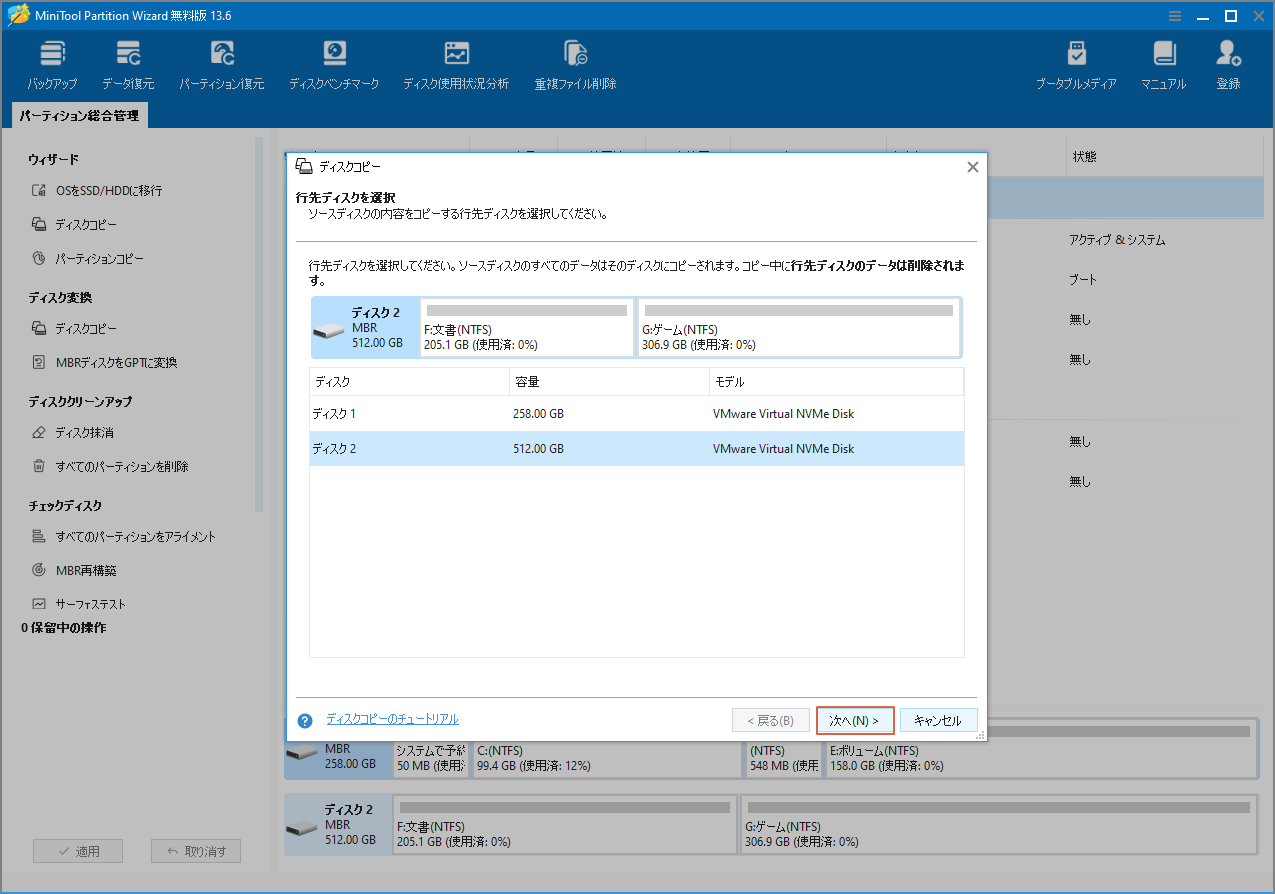Viewport: 1275px width, 894px height.
Task: Open ディスク使用状況分析 tool
Action: coord(456,65)
